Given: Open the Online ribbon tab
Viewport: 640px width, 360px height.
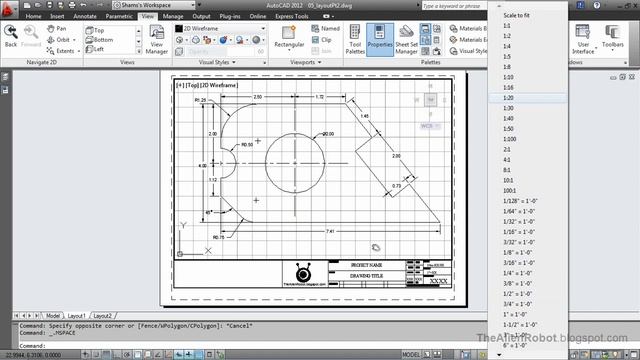Looking at the screenshot, I should [x=258, y=16].
